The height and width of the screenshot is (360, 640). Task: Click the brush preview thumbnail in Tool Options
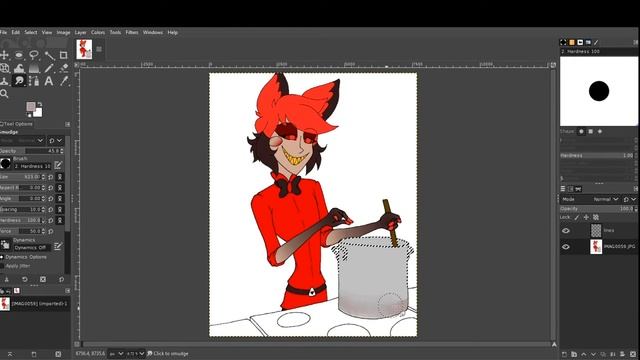[5, 164]
